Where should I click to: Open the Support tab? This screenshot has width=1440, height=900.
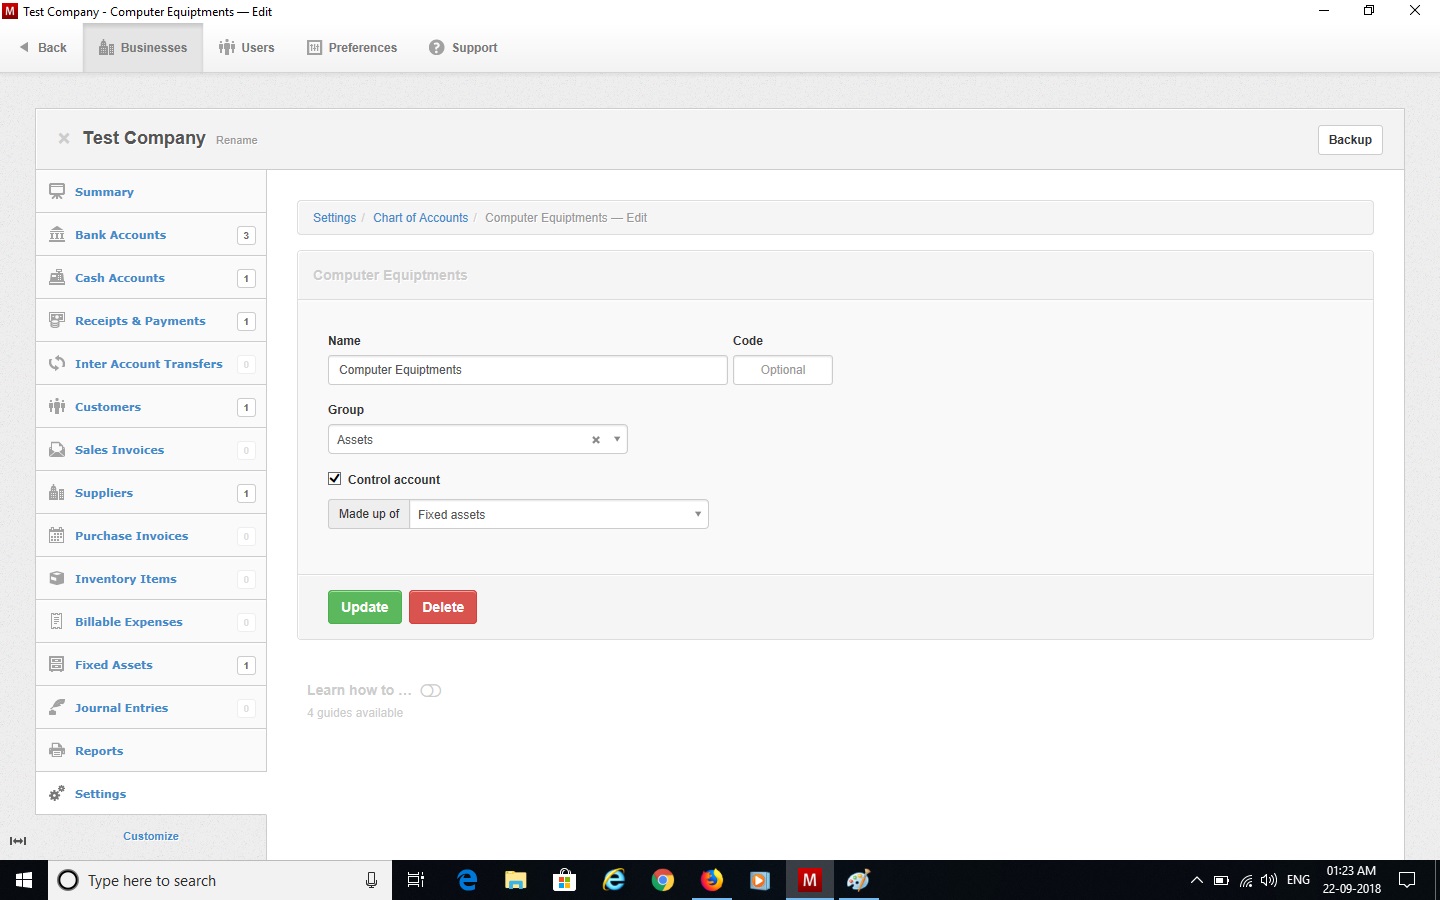point(463,48)
